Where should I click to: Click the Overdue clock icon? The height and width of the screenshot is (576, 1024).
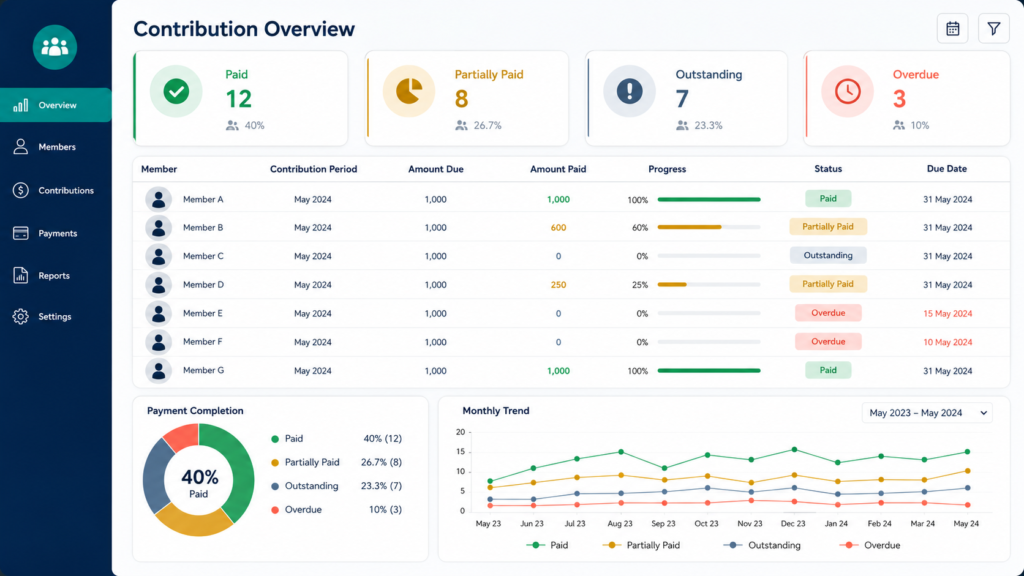coord(847,91)
